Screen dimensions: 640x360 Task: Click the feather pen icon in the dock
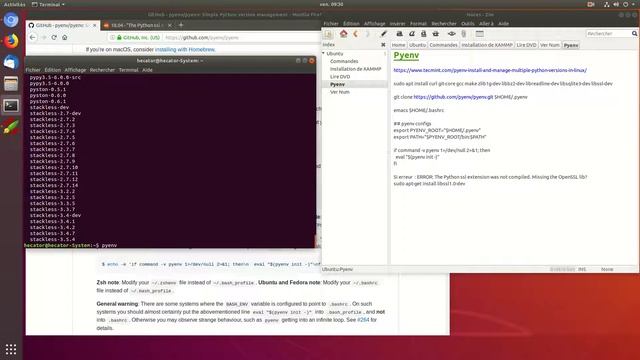click(x=11, y=127)
